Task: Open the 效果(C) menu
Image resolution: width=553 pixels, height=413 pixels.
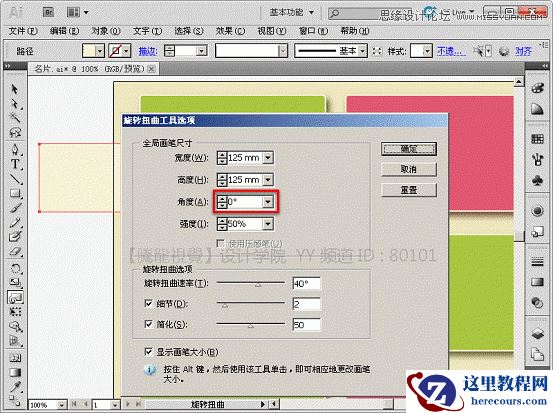Action: [x=230, y=31]
